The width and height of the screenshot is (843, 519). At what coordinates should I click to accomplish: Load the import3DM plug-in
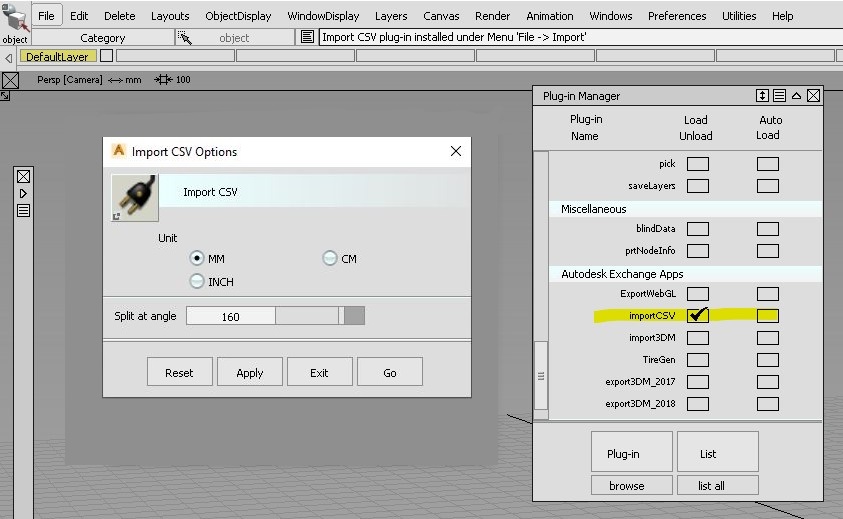tap(698, 338)
